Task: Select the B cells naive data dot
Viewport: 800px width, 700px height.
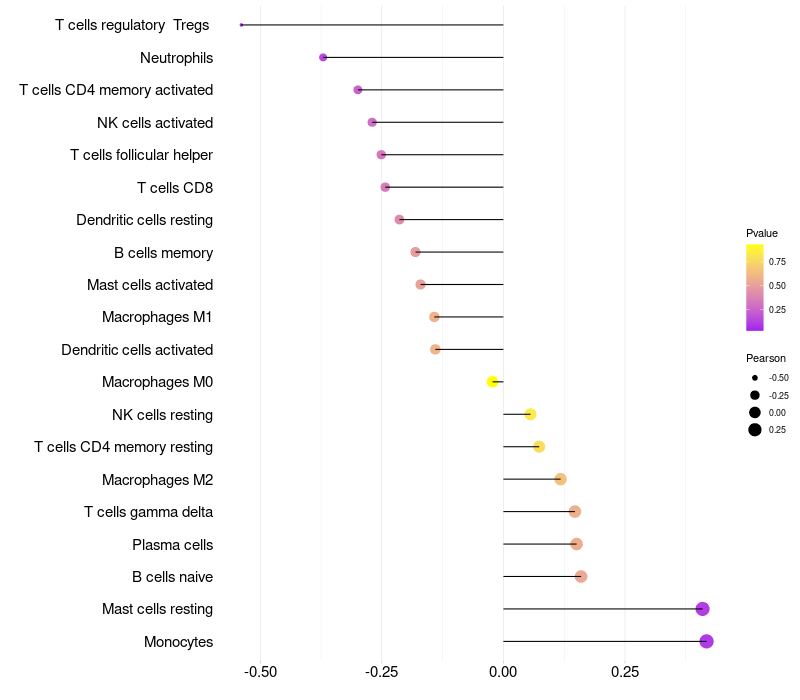Action: pos(581,577)
